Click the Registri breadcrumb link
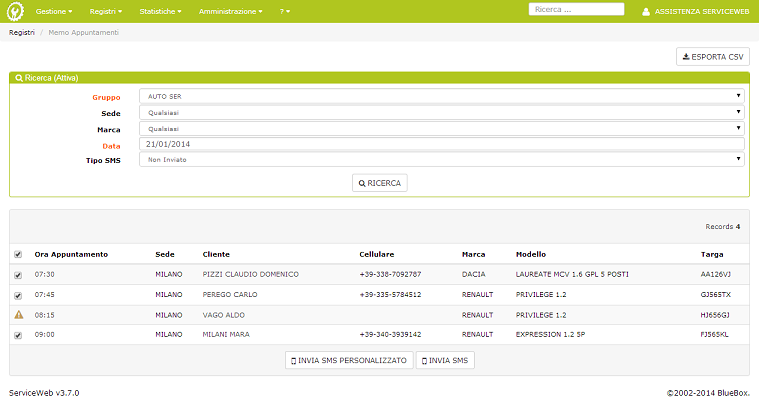The image size is (759, 398). point(22,32)
